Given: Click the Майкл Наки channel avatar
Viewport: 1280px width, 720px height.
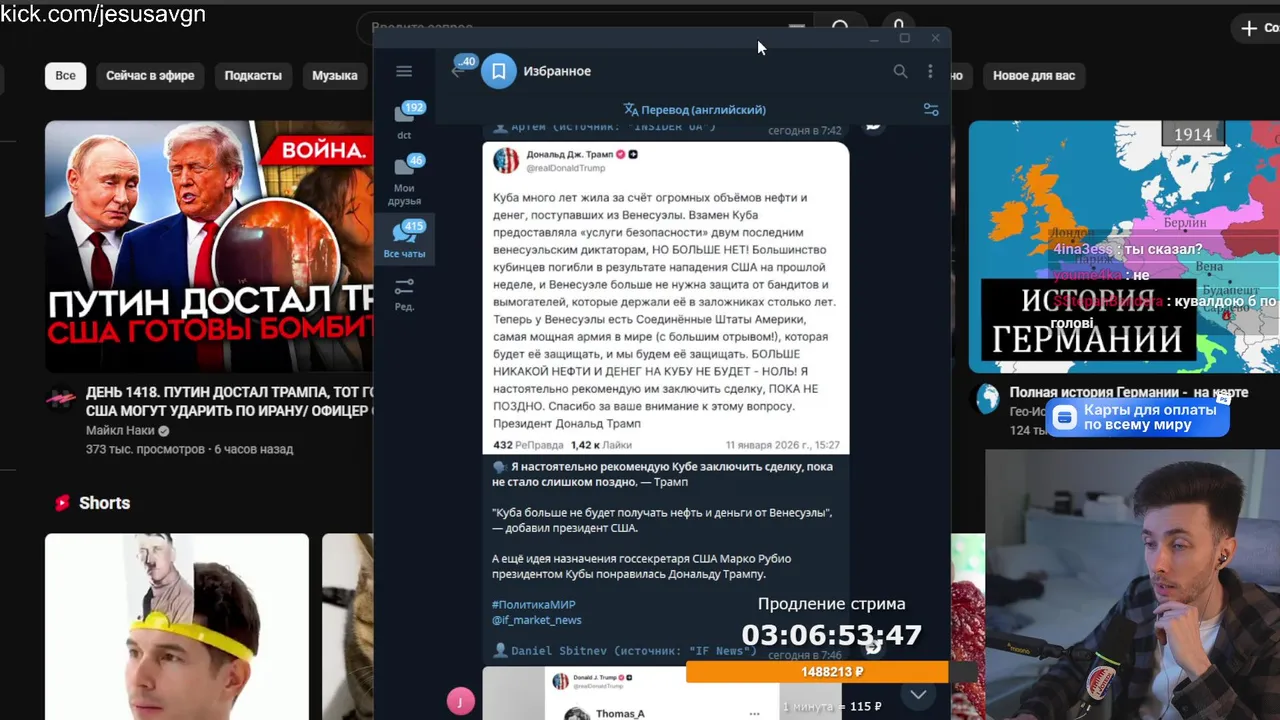Looking at the screenshot, I should click(60, 398).
